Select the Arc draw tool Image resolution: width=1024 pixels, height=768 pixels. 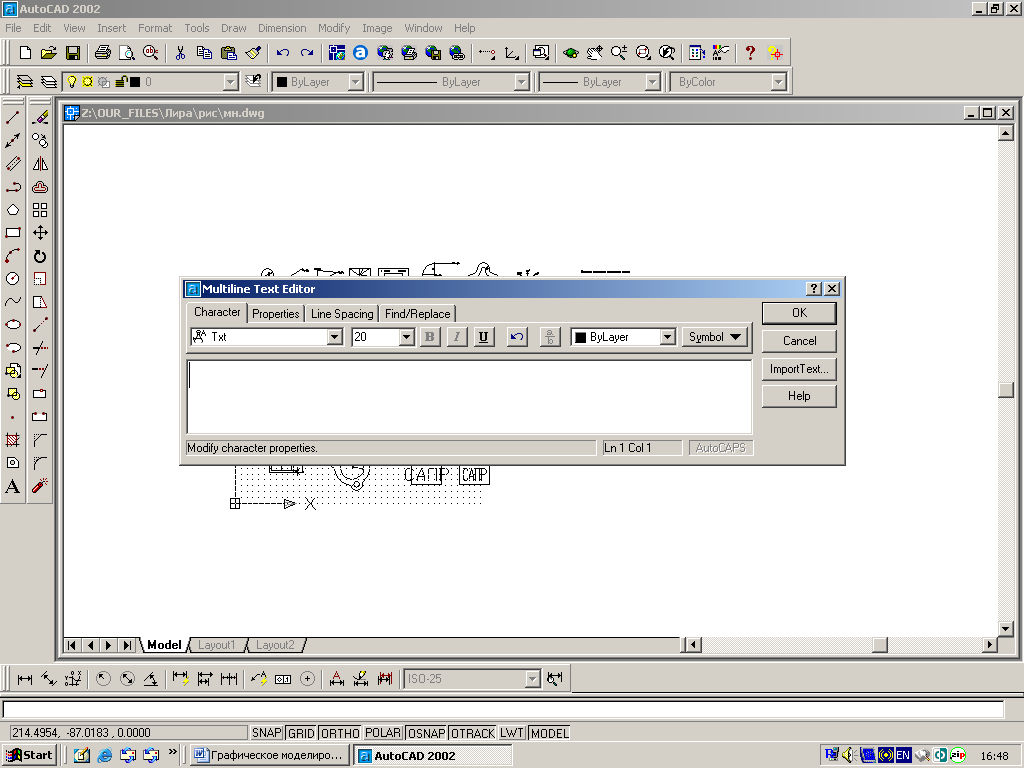click(x=12, y=255)
